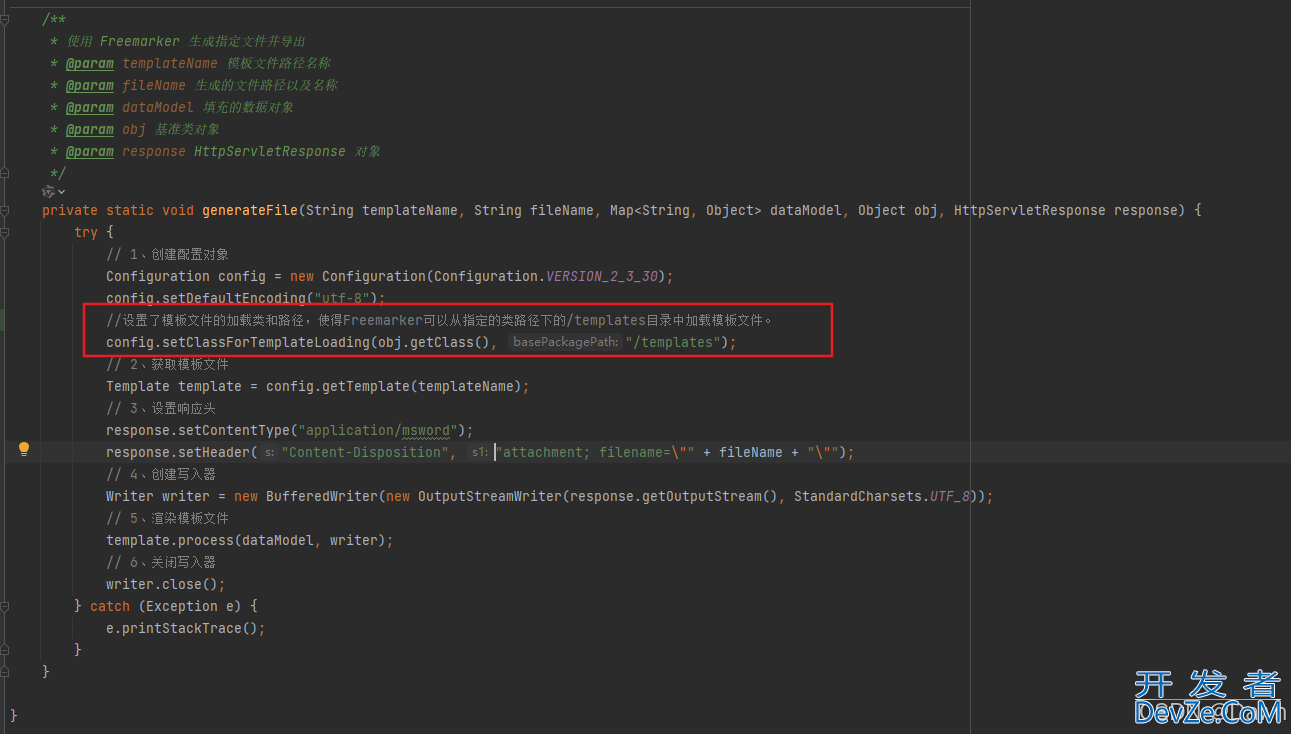Click the comment '// 3、设置响应头'
The width and height of the screenshot is (1291, 734).
click(x=161, y=408)
